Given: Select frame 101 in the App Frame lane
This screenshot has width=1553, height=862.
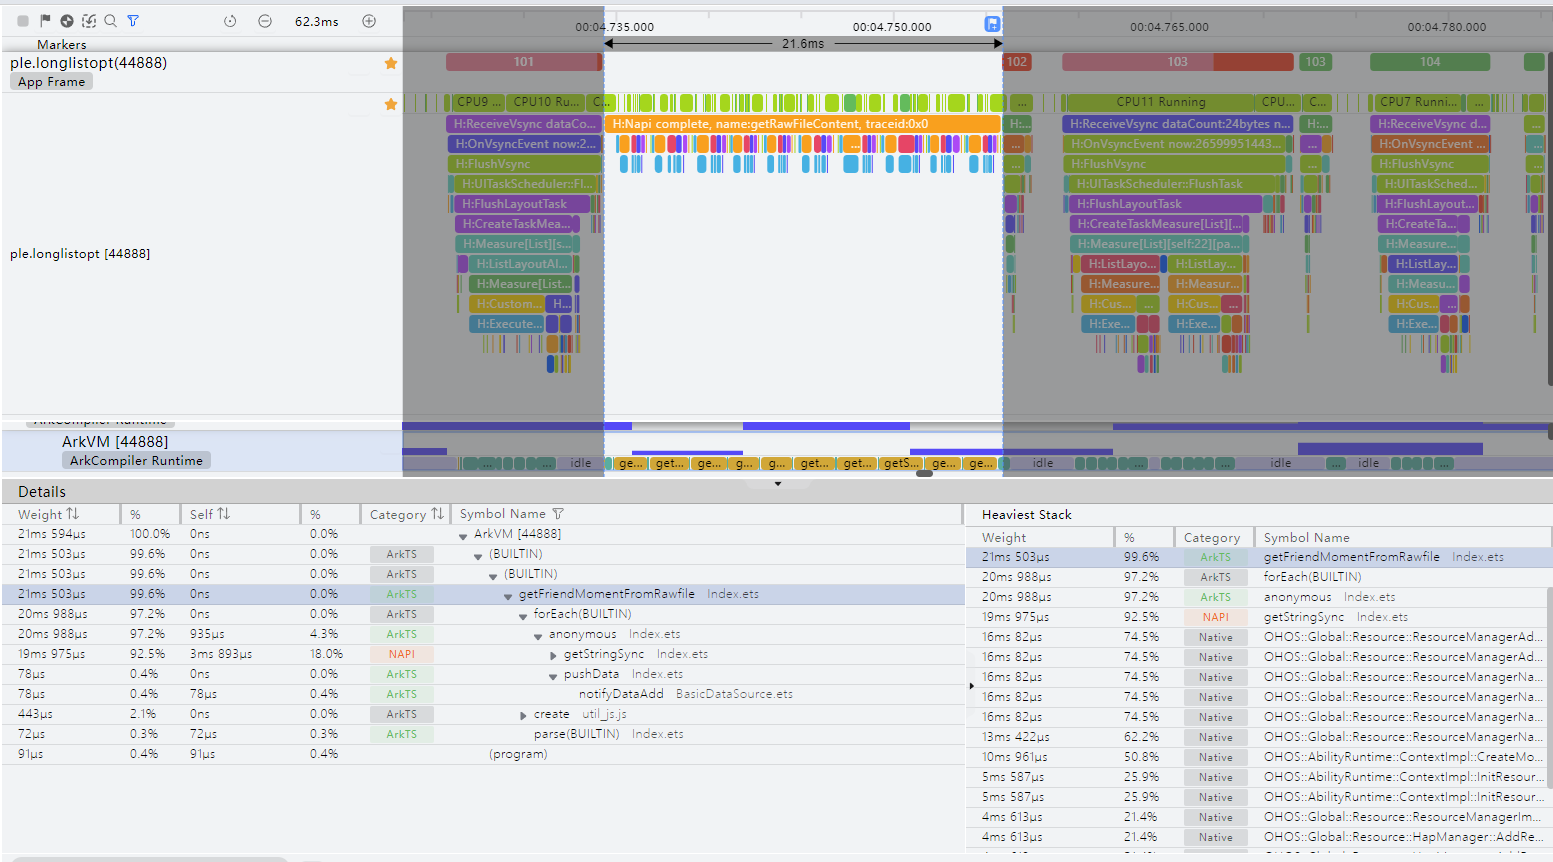Looking at the screenshot, I should [x=524, y=62].
